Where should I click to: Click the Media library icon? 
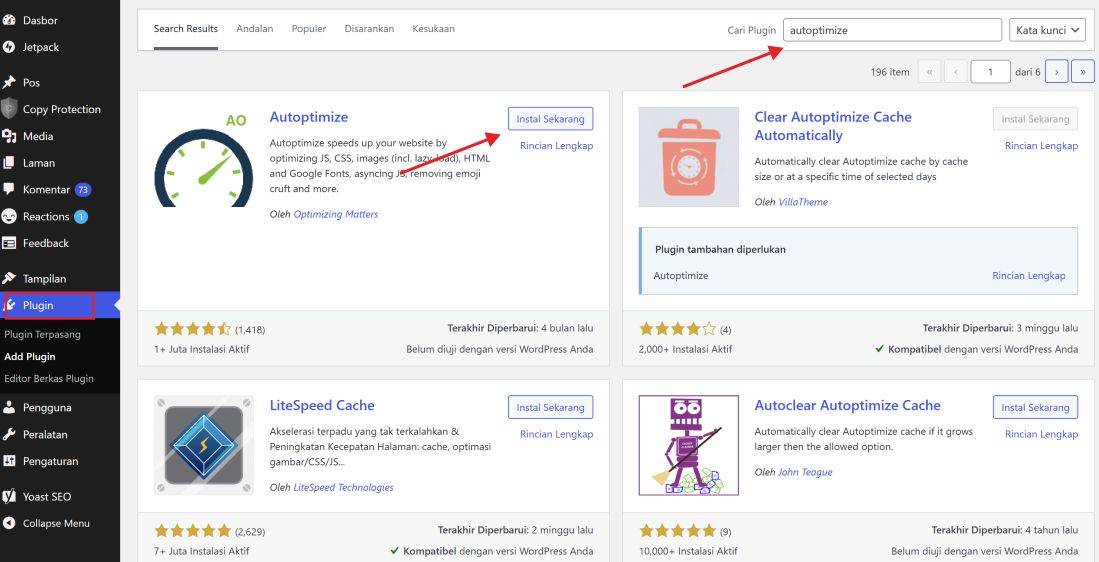9,136
